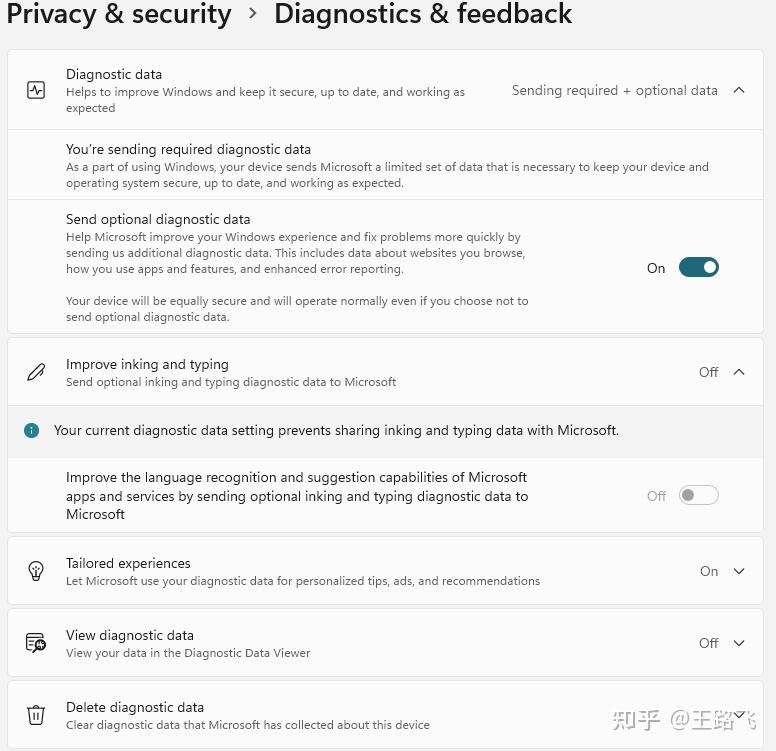The height and width of the screenshot is (751, 776).
Task: Go back to Privacy & security breadcrumb
Action: tap(119, 14)
